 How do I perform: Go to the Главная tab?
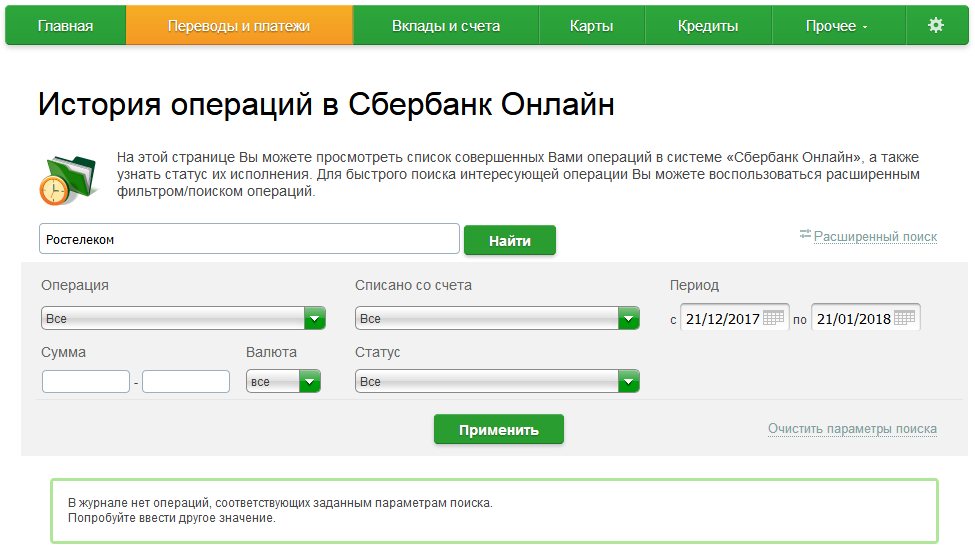65,26
